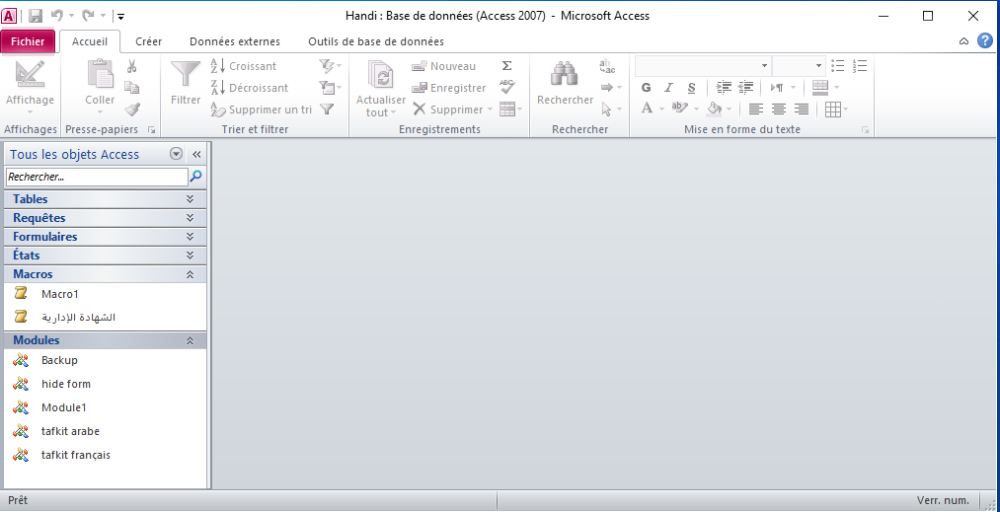Click the blue help question icon
This screenshot has width=1000, height=512.
pos(985,41)
